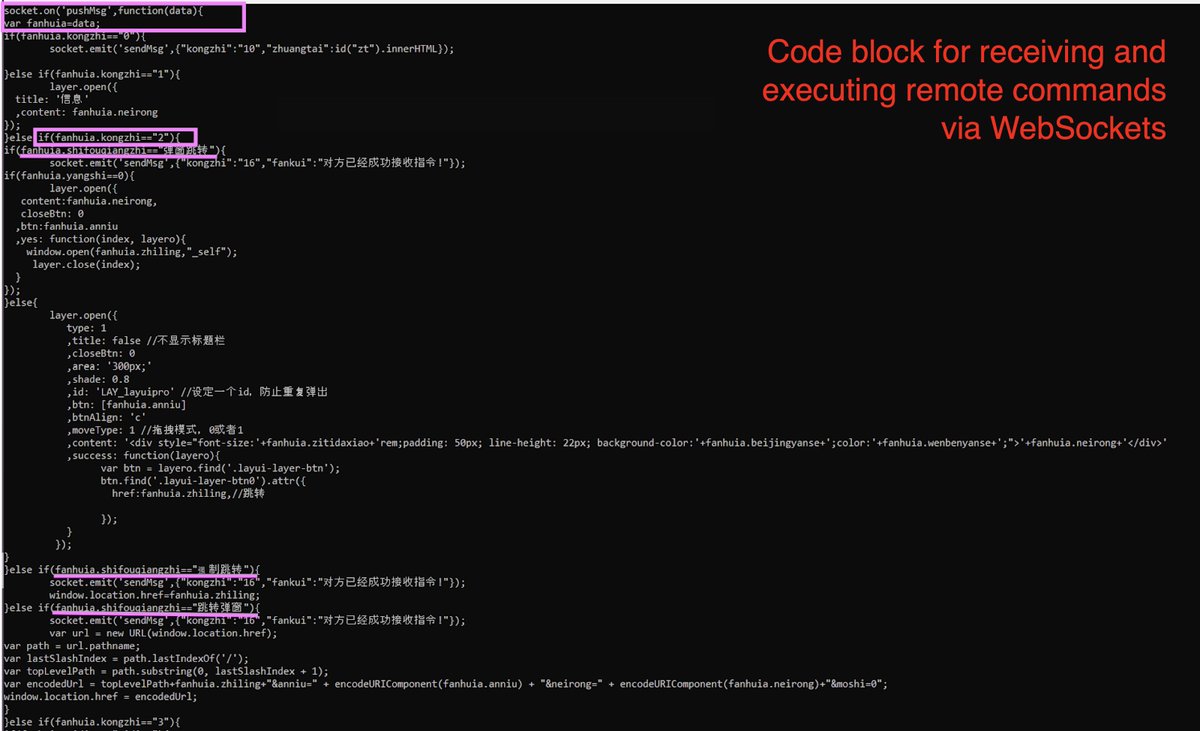Viewport: 1200px width, 731px height.
Task: Click the 'var url = new URL' line
Action: click(x=163, y=633)
